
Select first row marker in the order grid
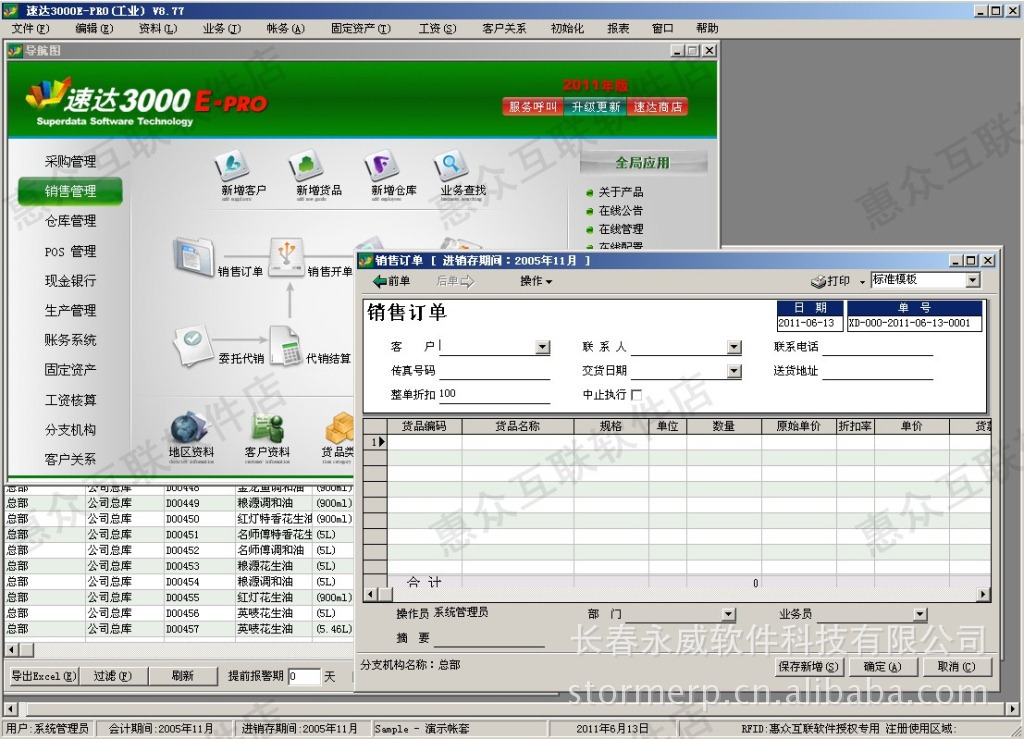[376, 442]
